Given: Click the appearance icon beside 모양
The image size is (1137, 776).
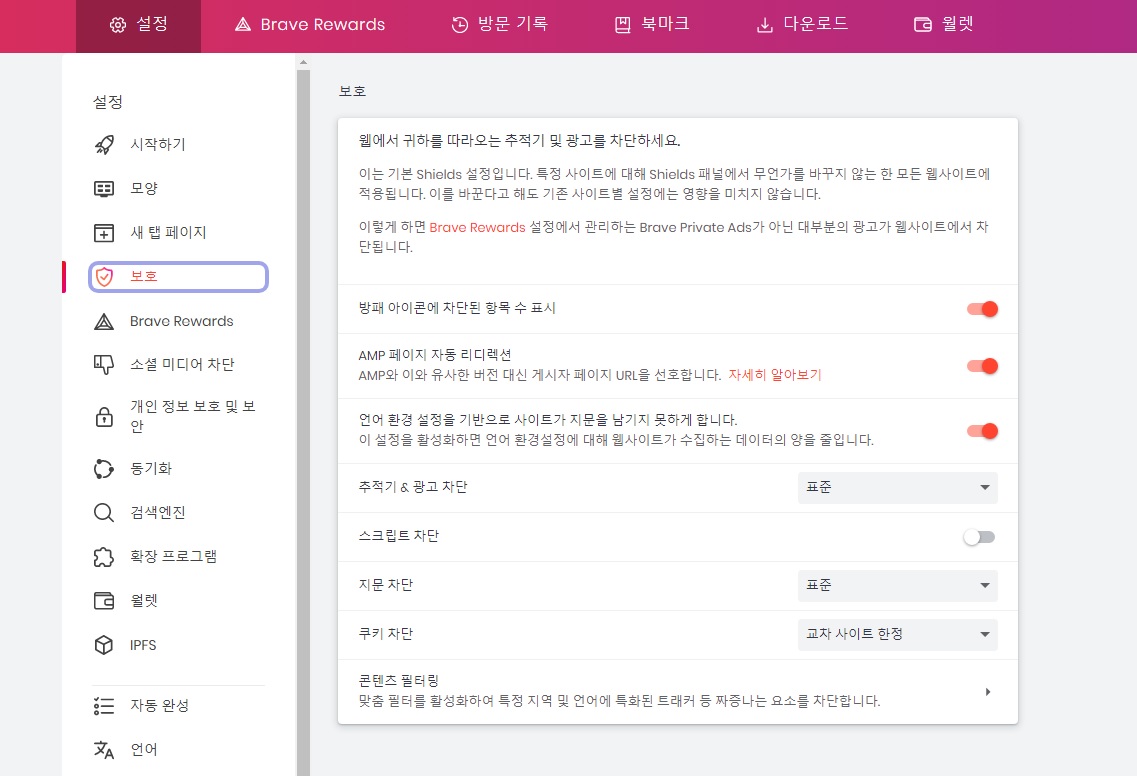Looking at the screenshot, I should tap(104, 189).
